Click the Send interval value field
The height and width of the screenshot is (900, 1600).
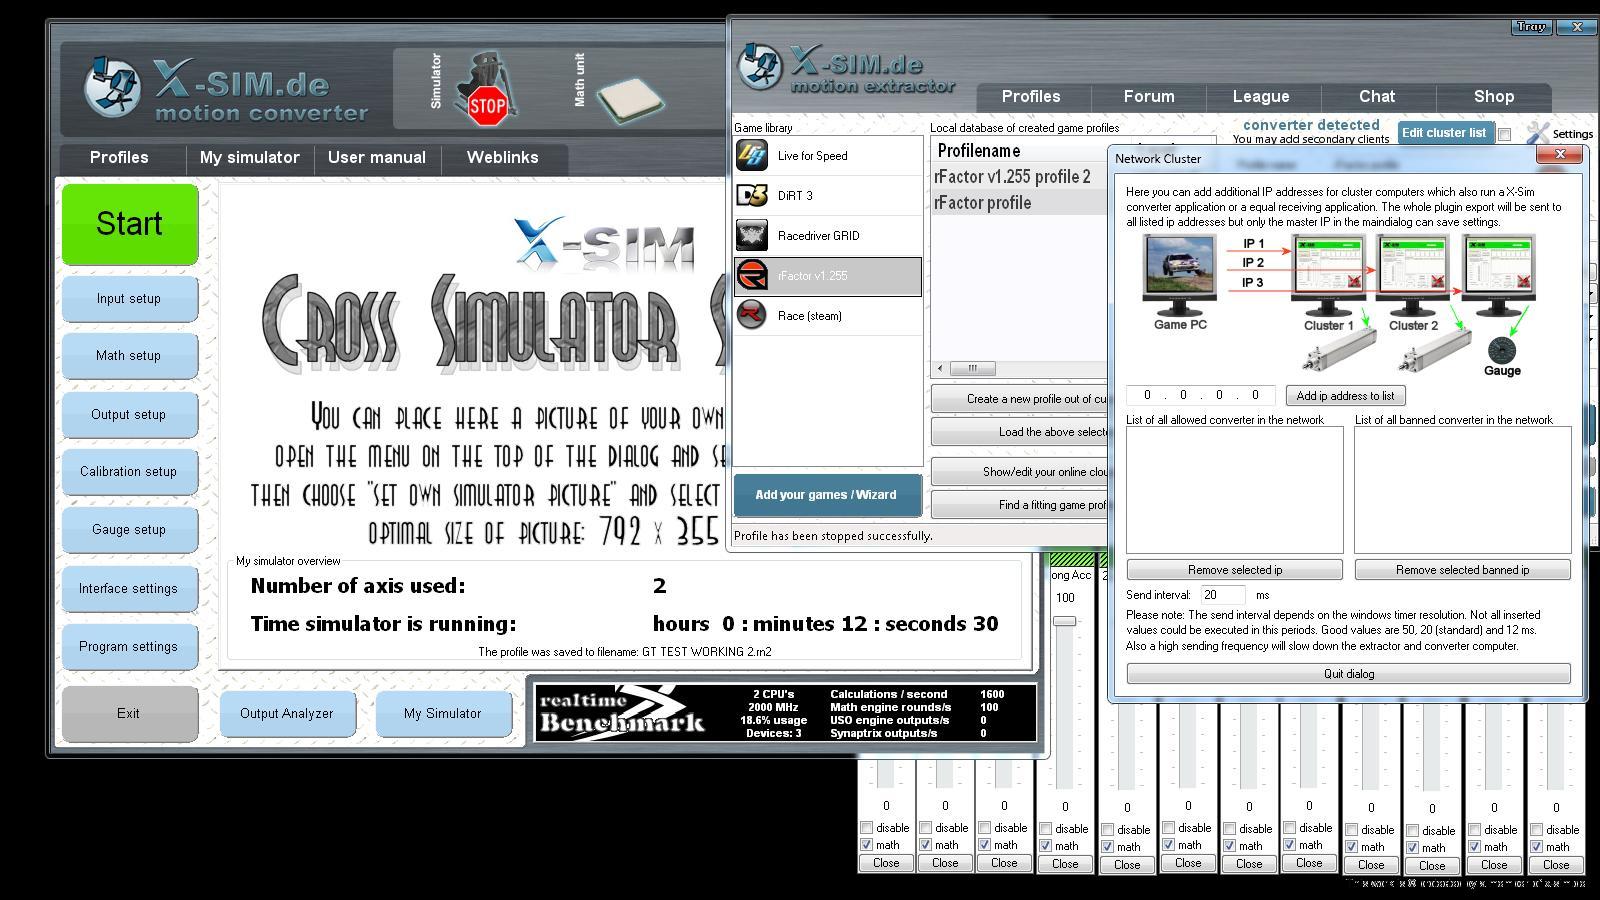click(1222, 595)
